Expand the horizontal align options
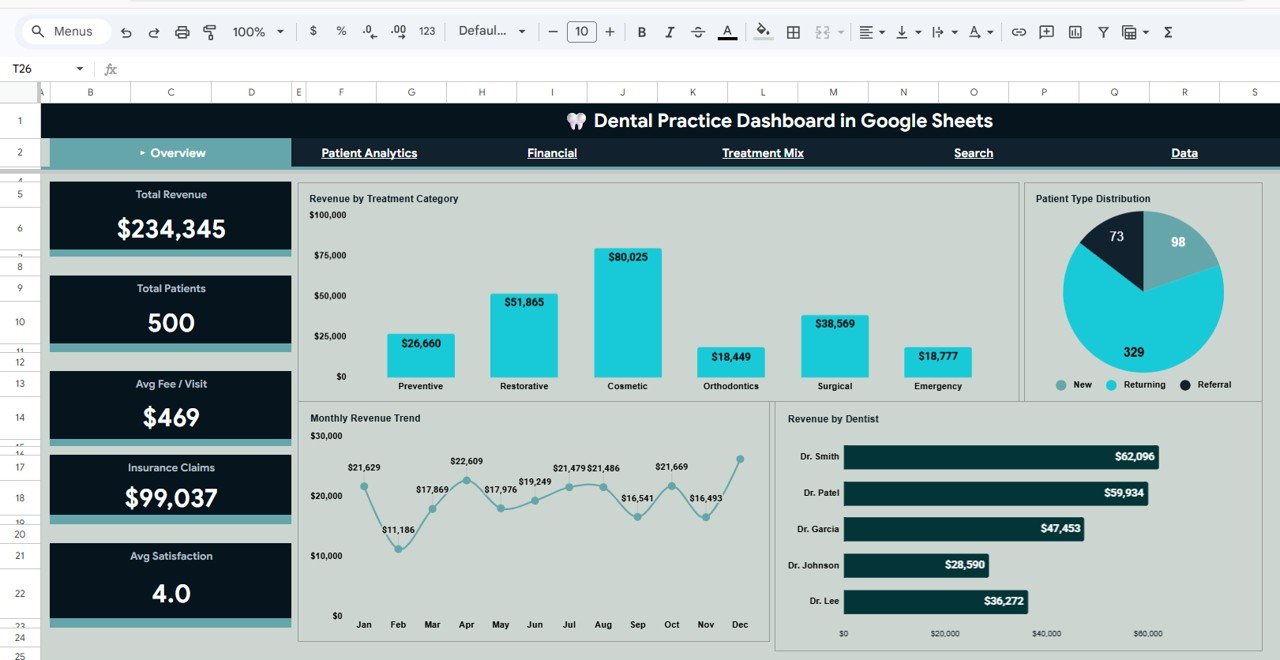This screenshot has height=660, width=1280. pyautogui.click(x=882, y=32)
